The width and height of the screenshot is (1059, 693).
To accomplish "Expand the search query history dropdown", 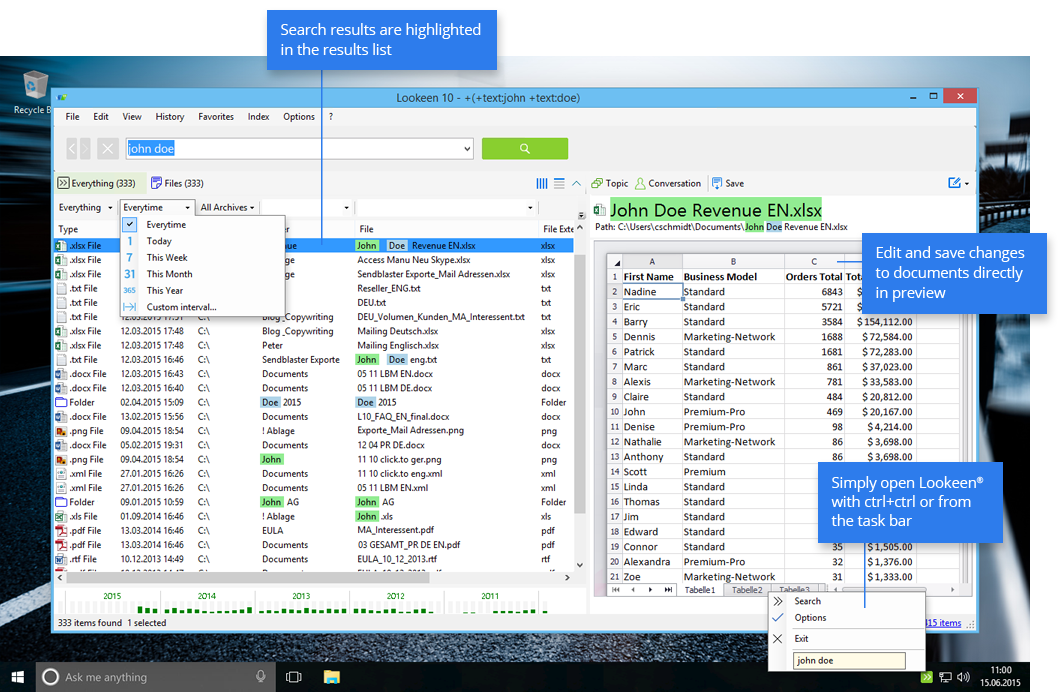I will click(468, 149).
